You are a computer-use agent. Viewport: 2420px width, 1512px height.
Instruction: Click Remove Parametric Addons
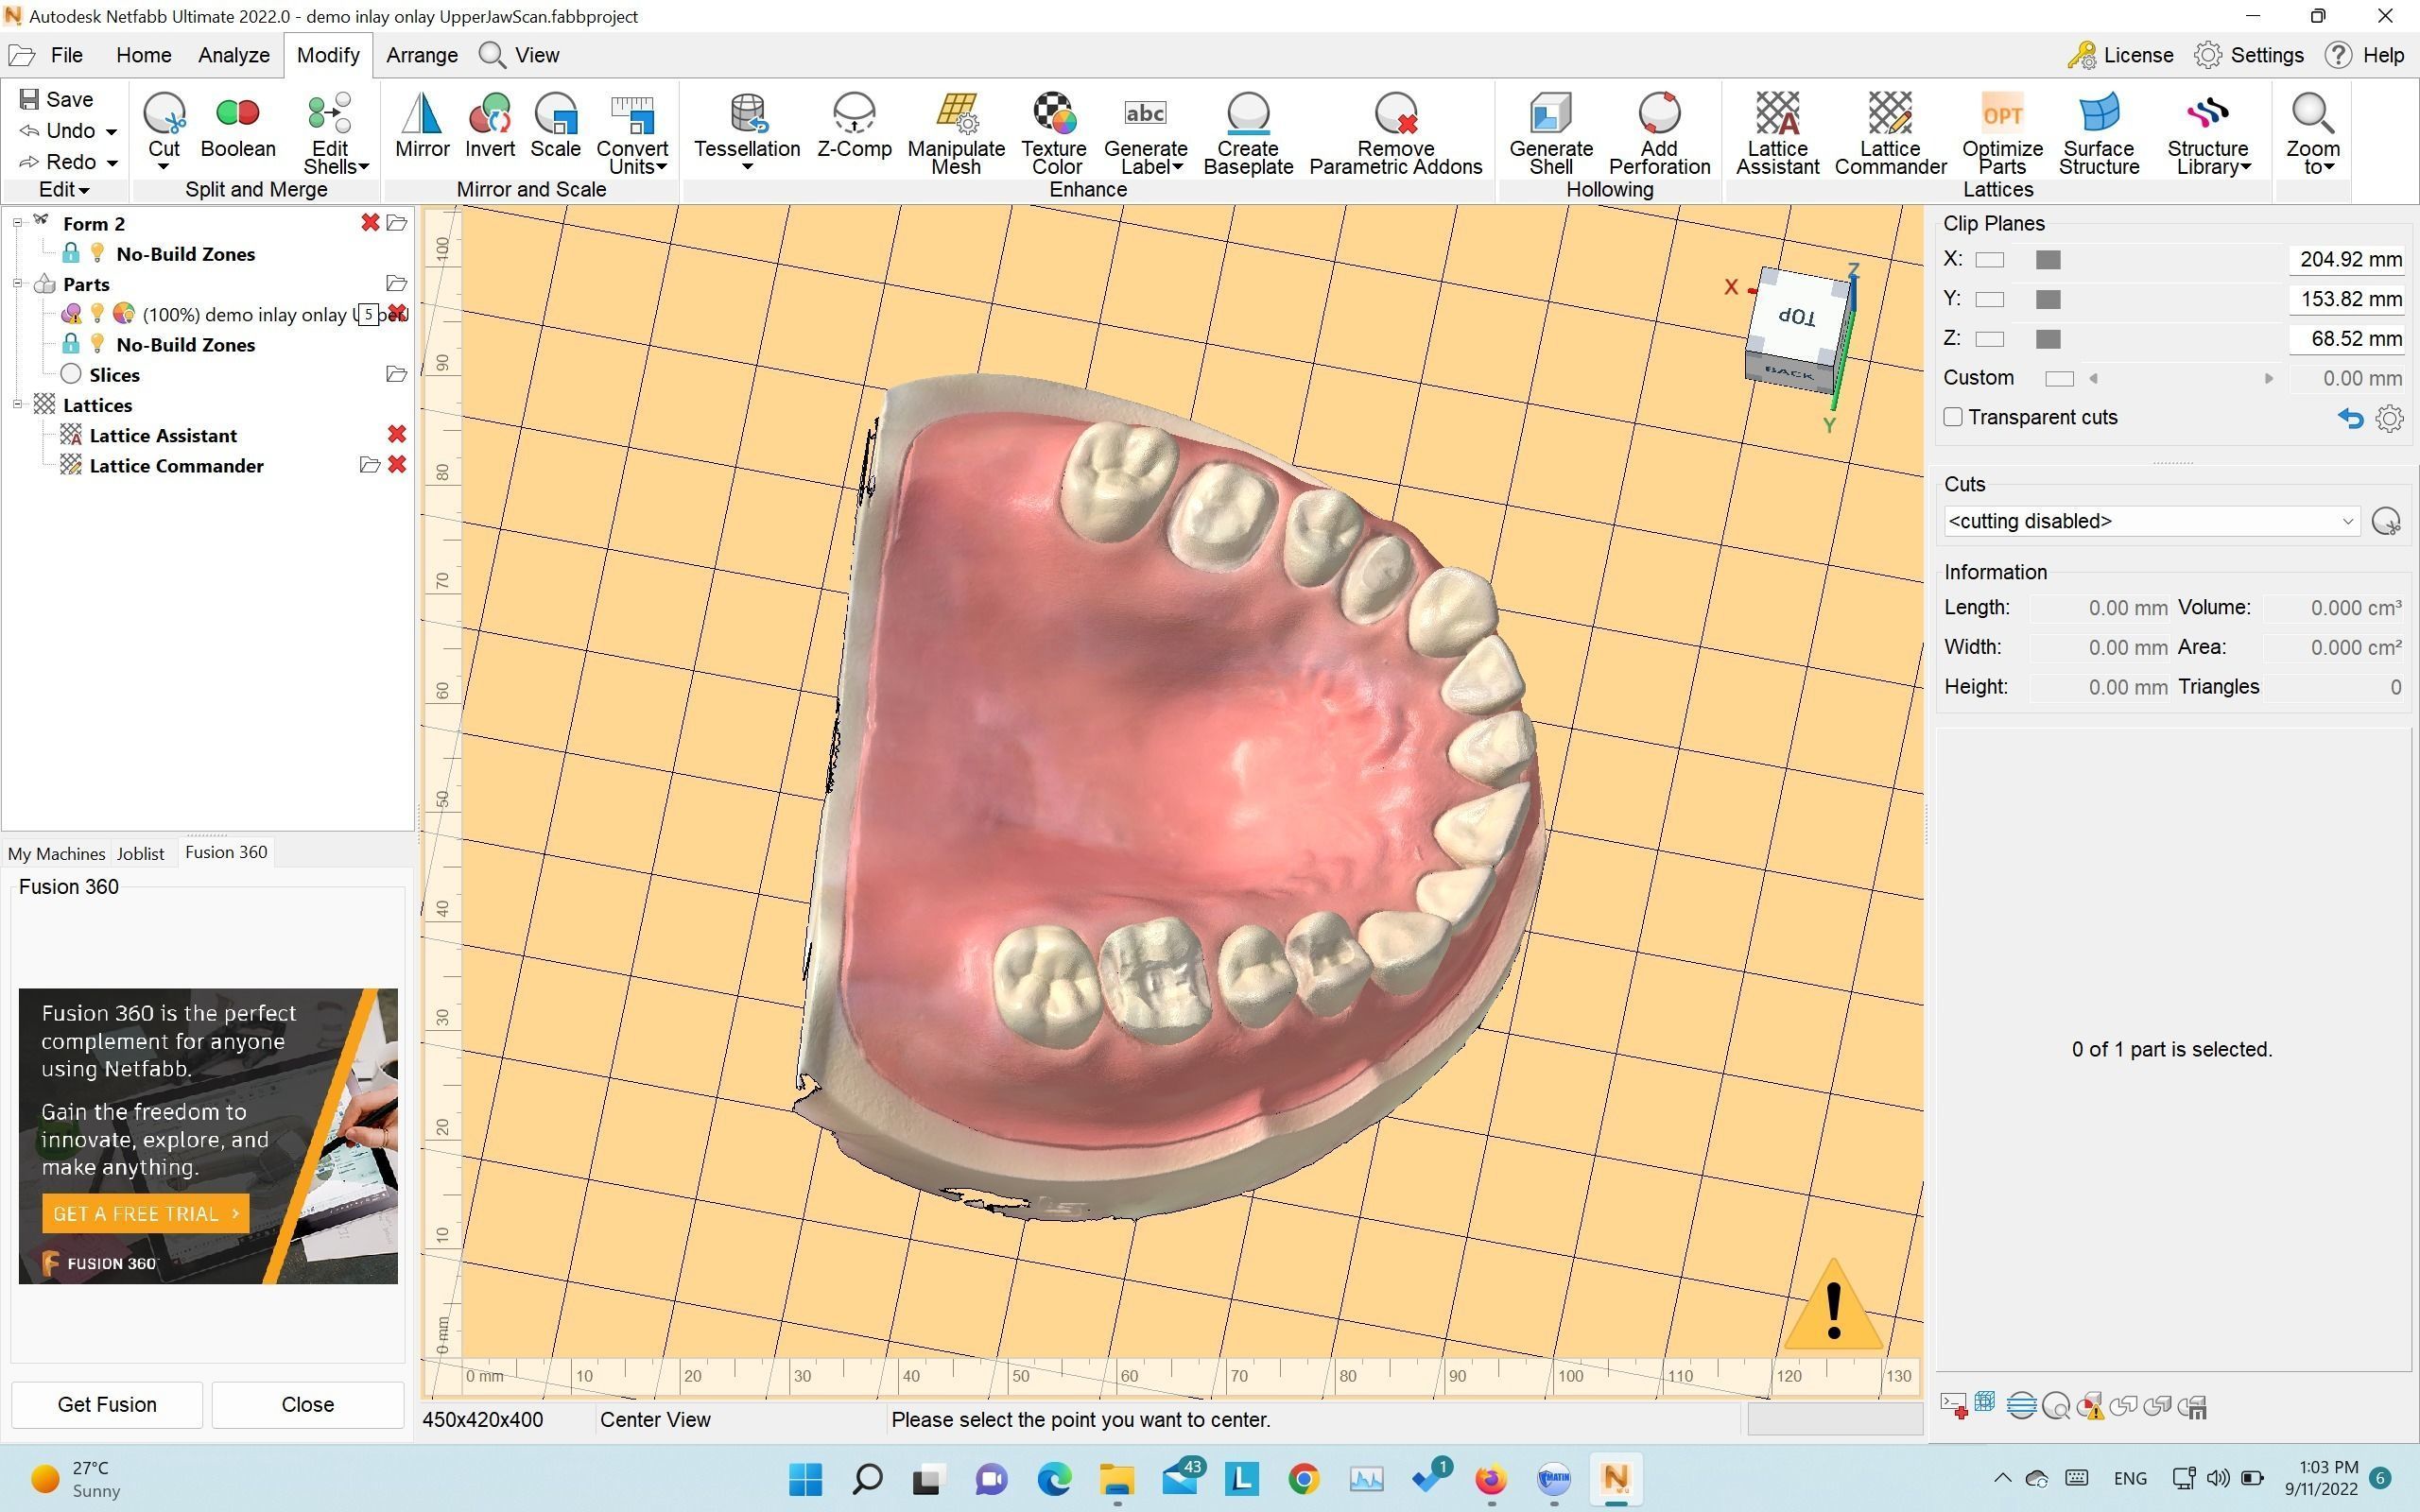[1396, 135]
